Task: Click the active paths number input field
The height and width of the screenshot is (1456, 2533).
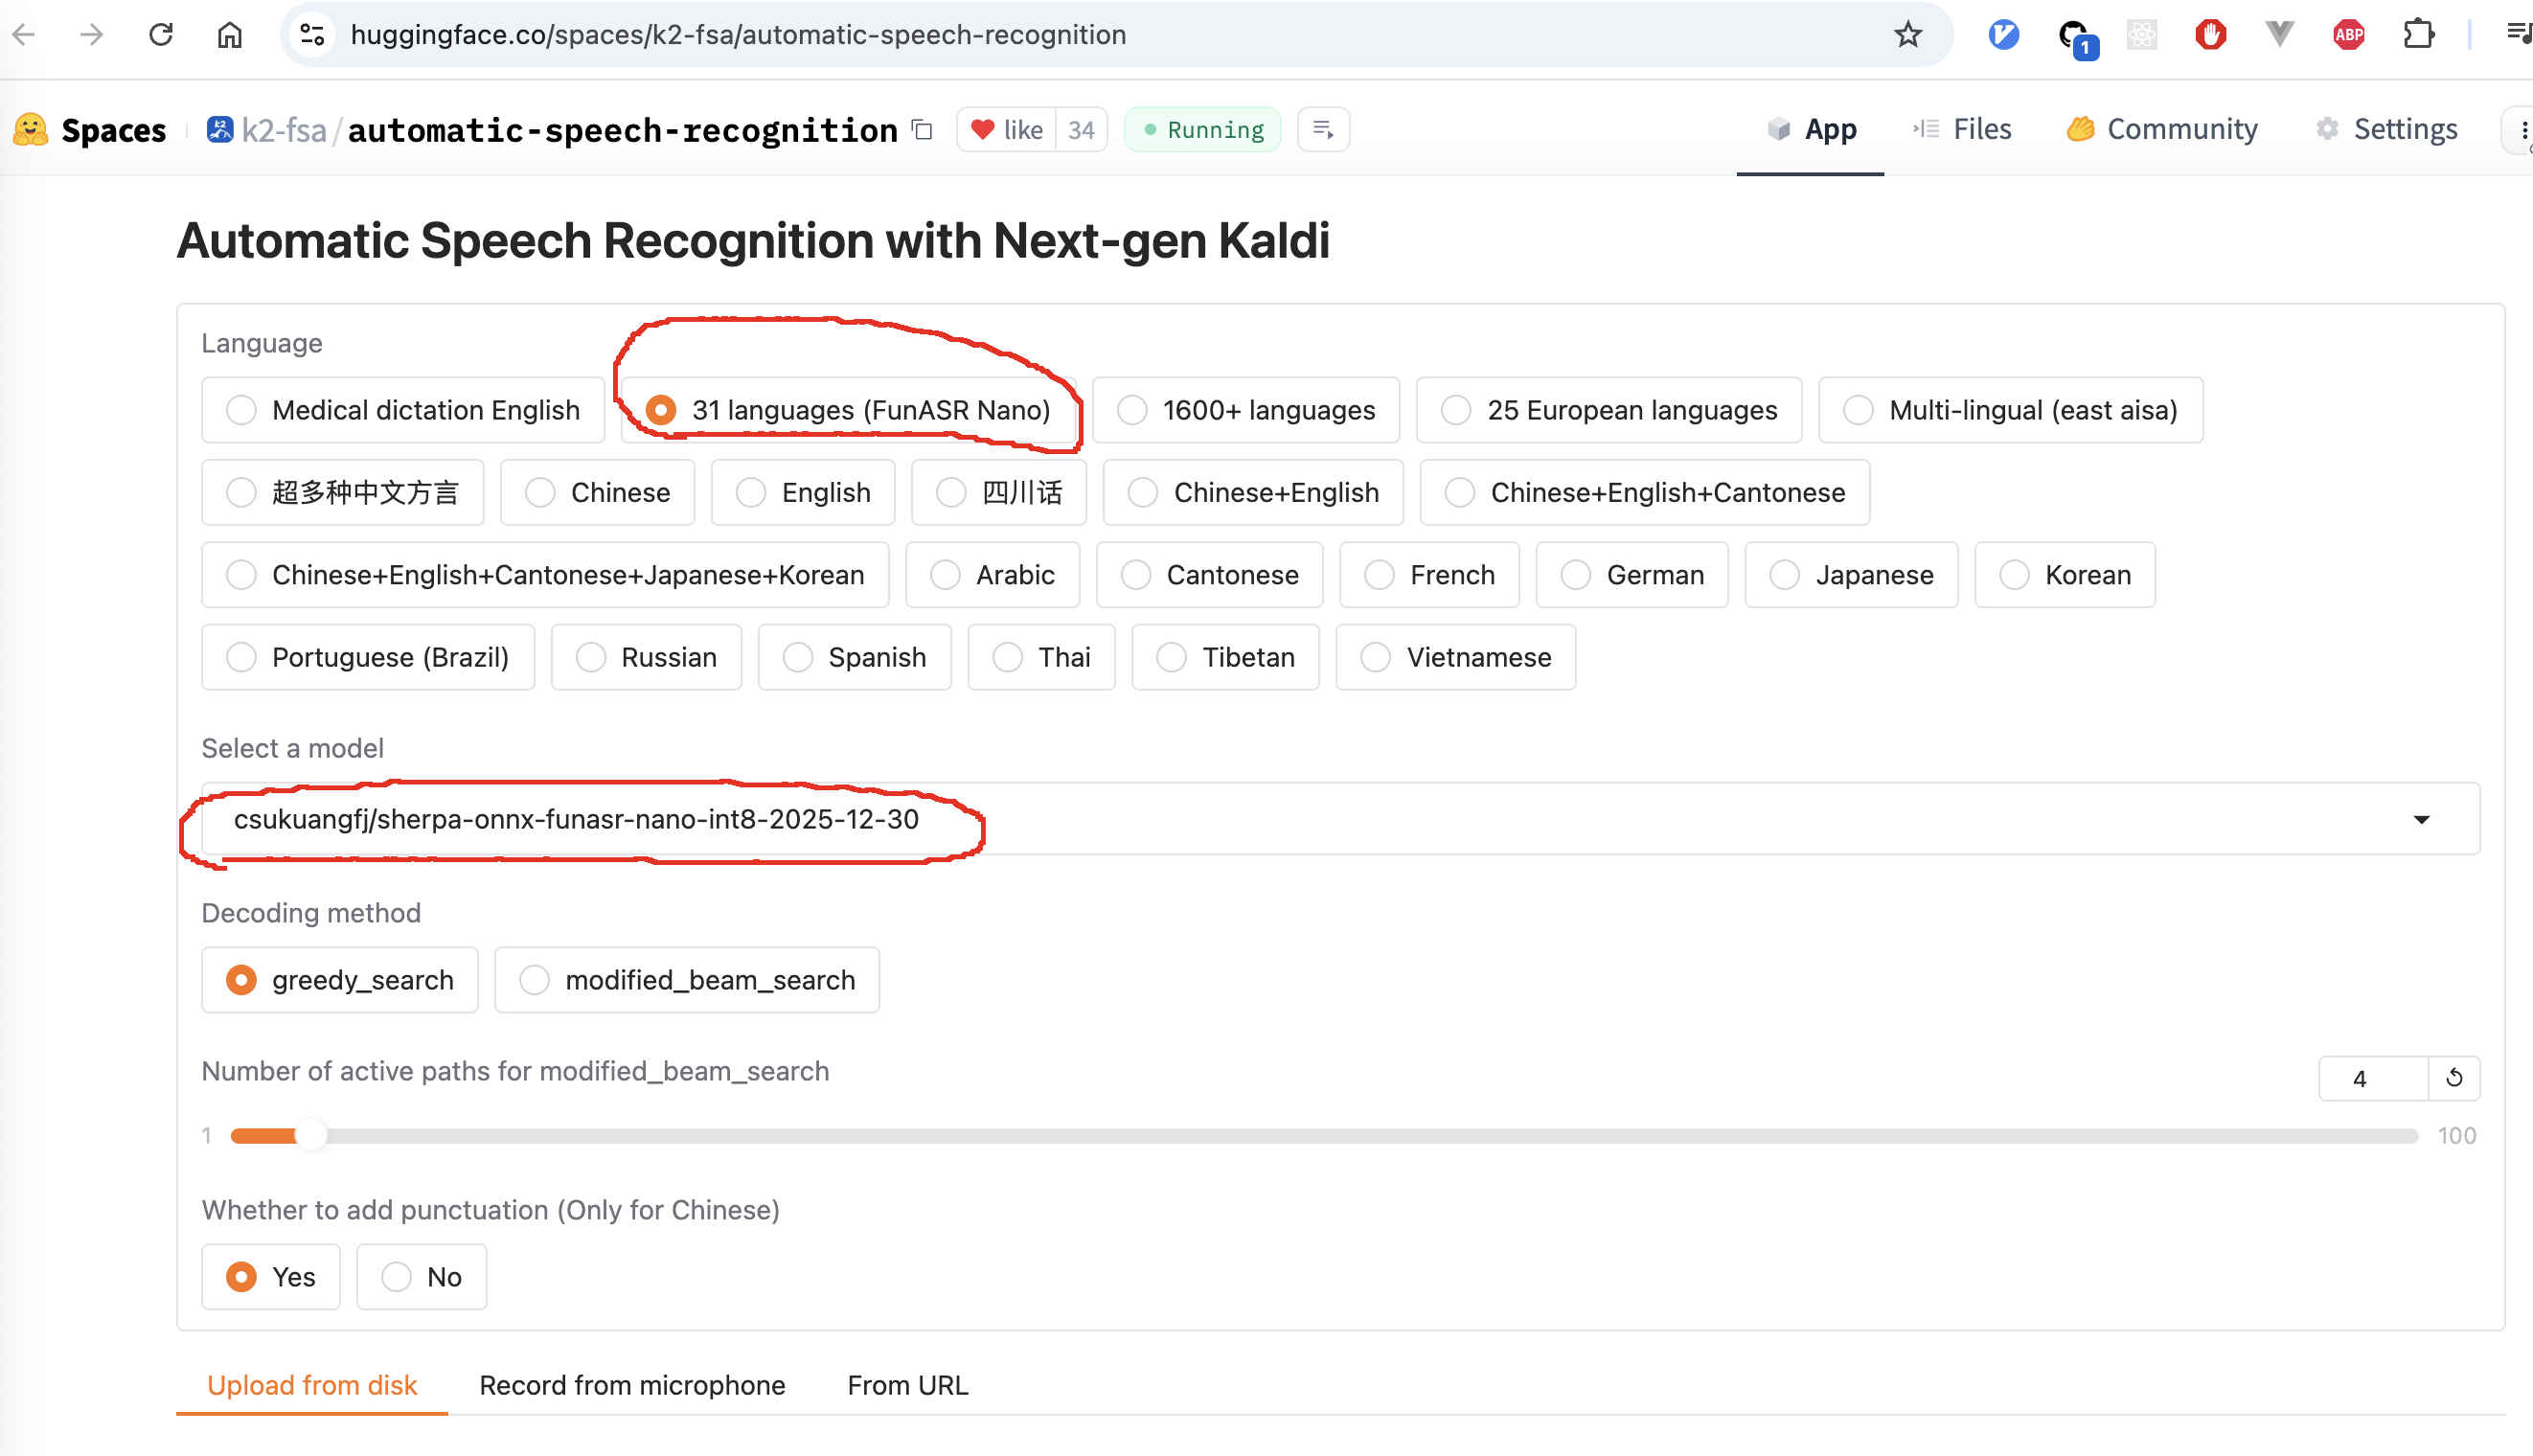Action: tap(2371, 1078)
